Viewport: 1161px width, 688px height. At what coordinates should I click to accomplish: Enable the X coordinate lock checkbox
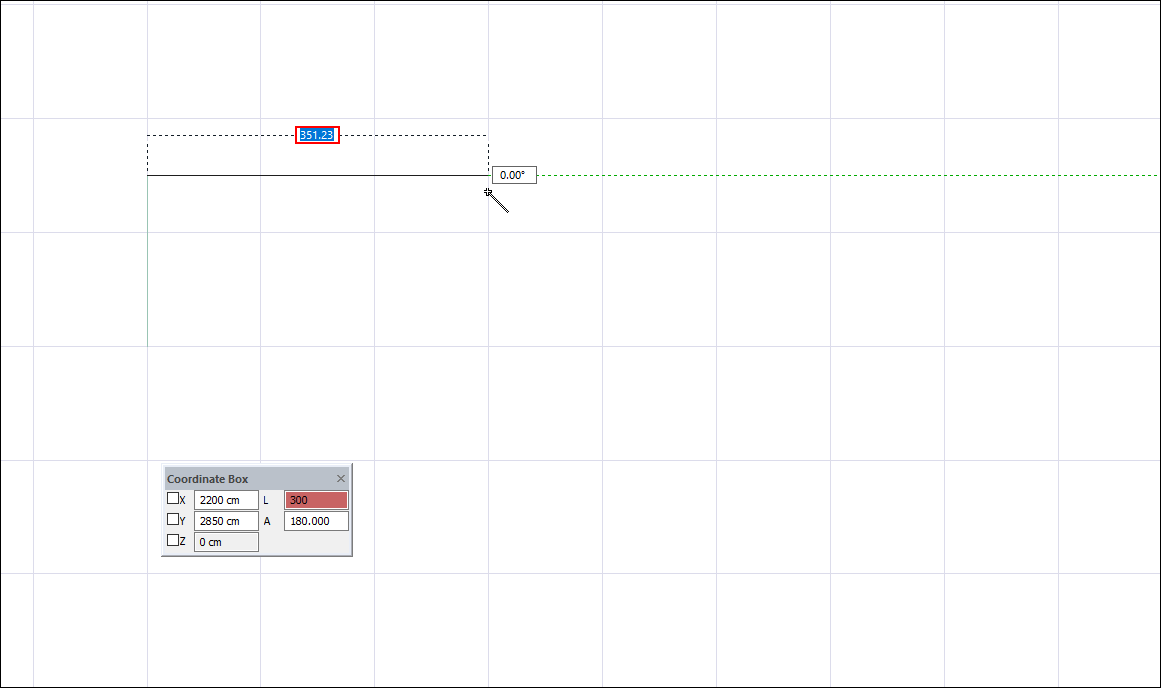click(x=173, y=498)
